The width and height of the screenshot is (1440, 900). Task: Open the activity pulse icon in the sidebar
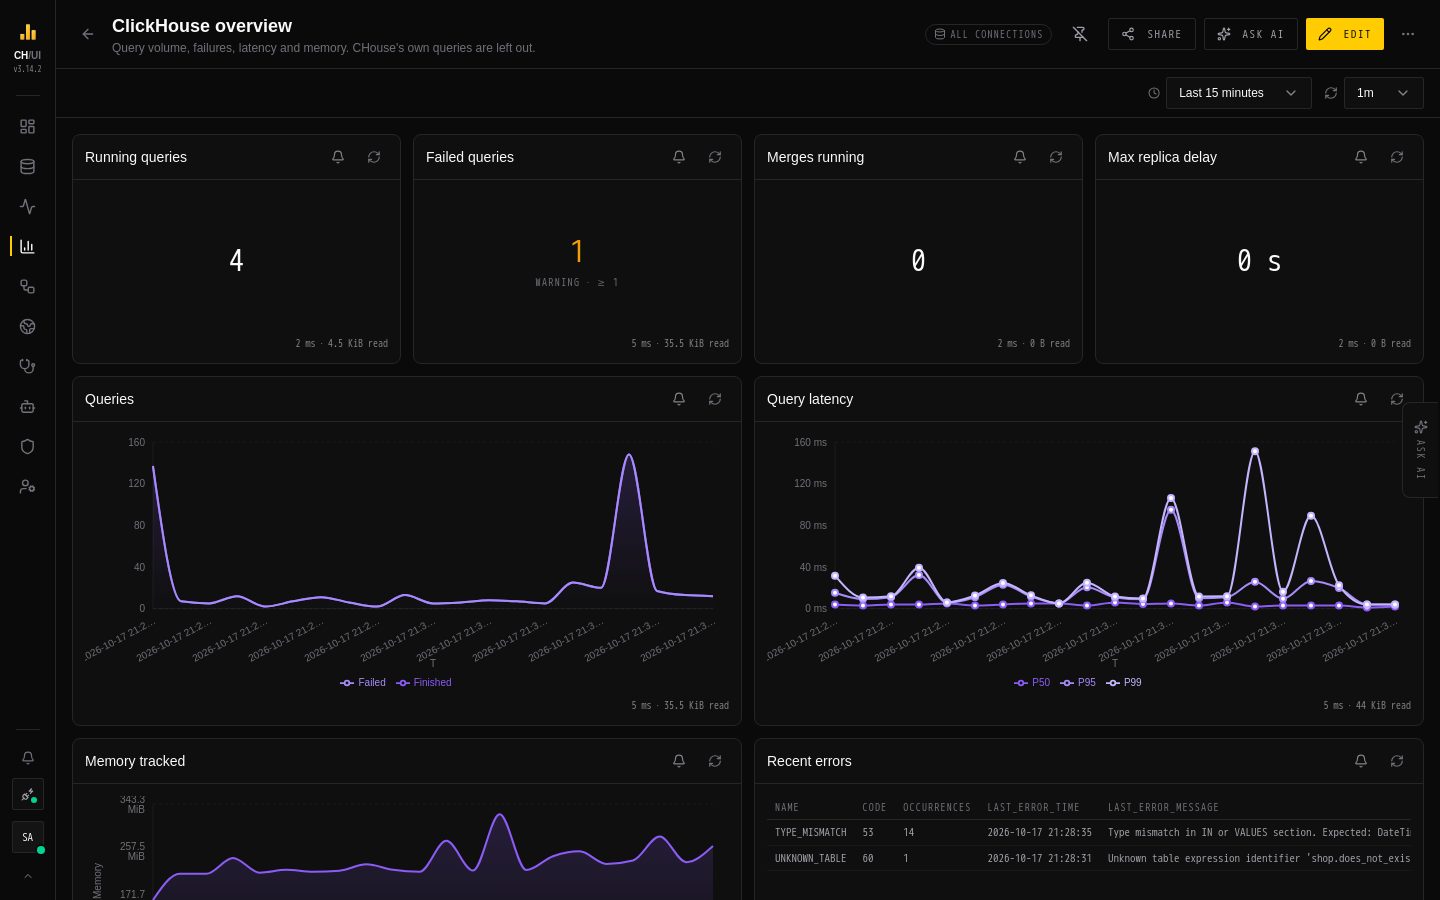coord(27,207)
